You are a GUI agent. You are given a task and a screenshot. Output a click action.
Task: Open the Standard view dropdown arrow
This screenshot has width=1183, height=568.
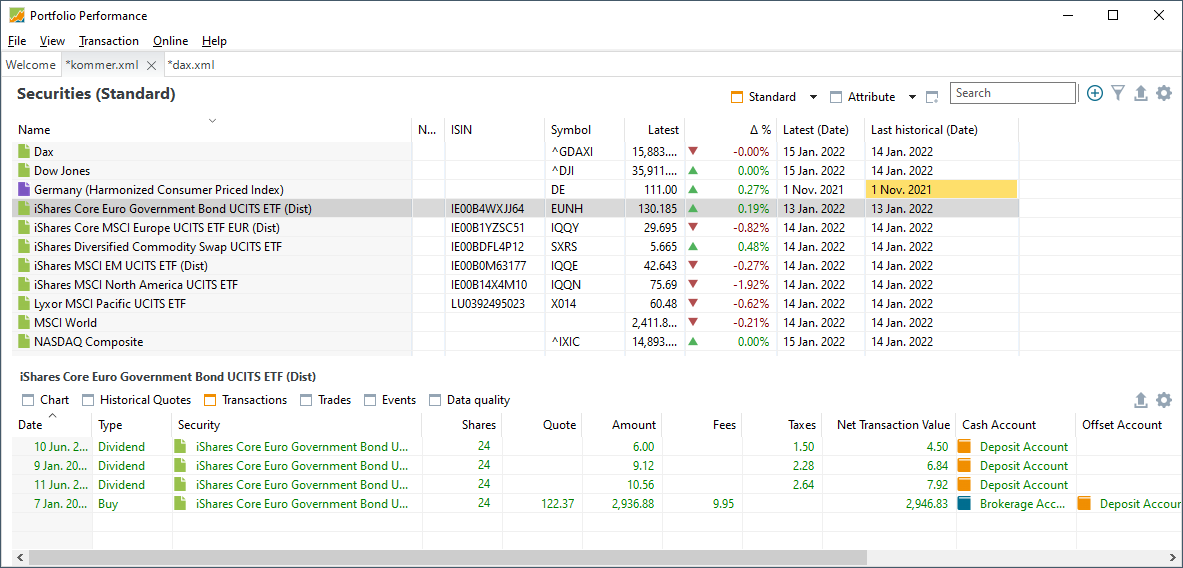pyautogui.click(x=813, y=97)
